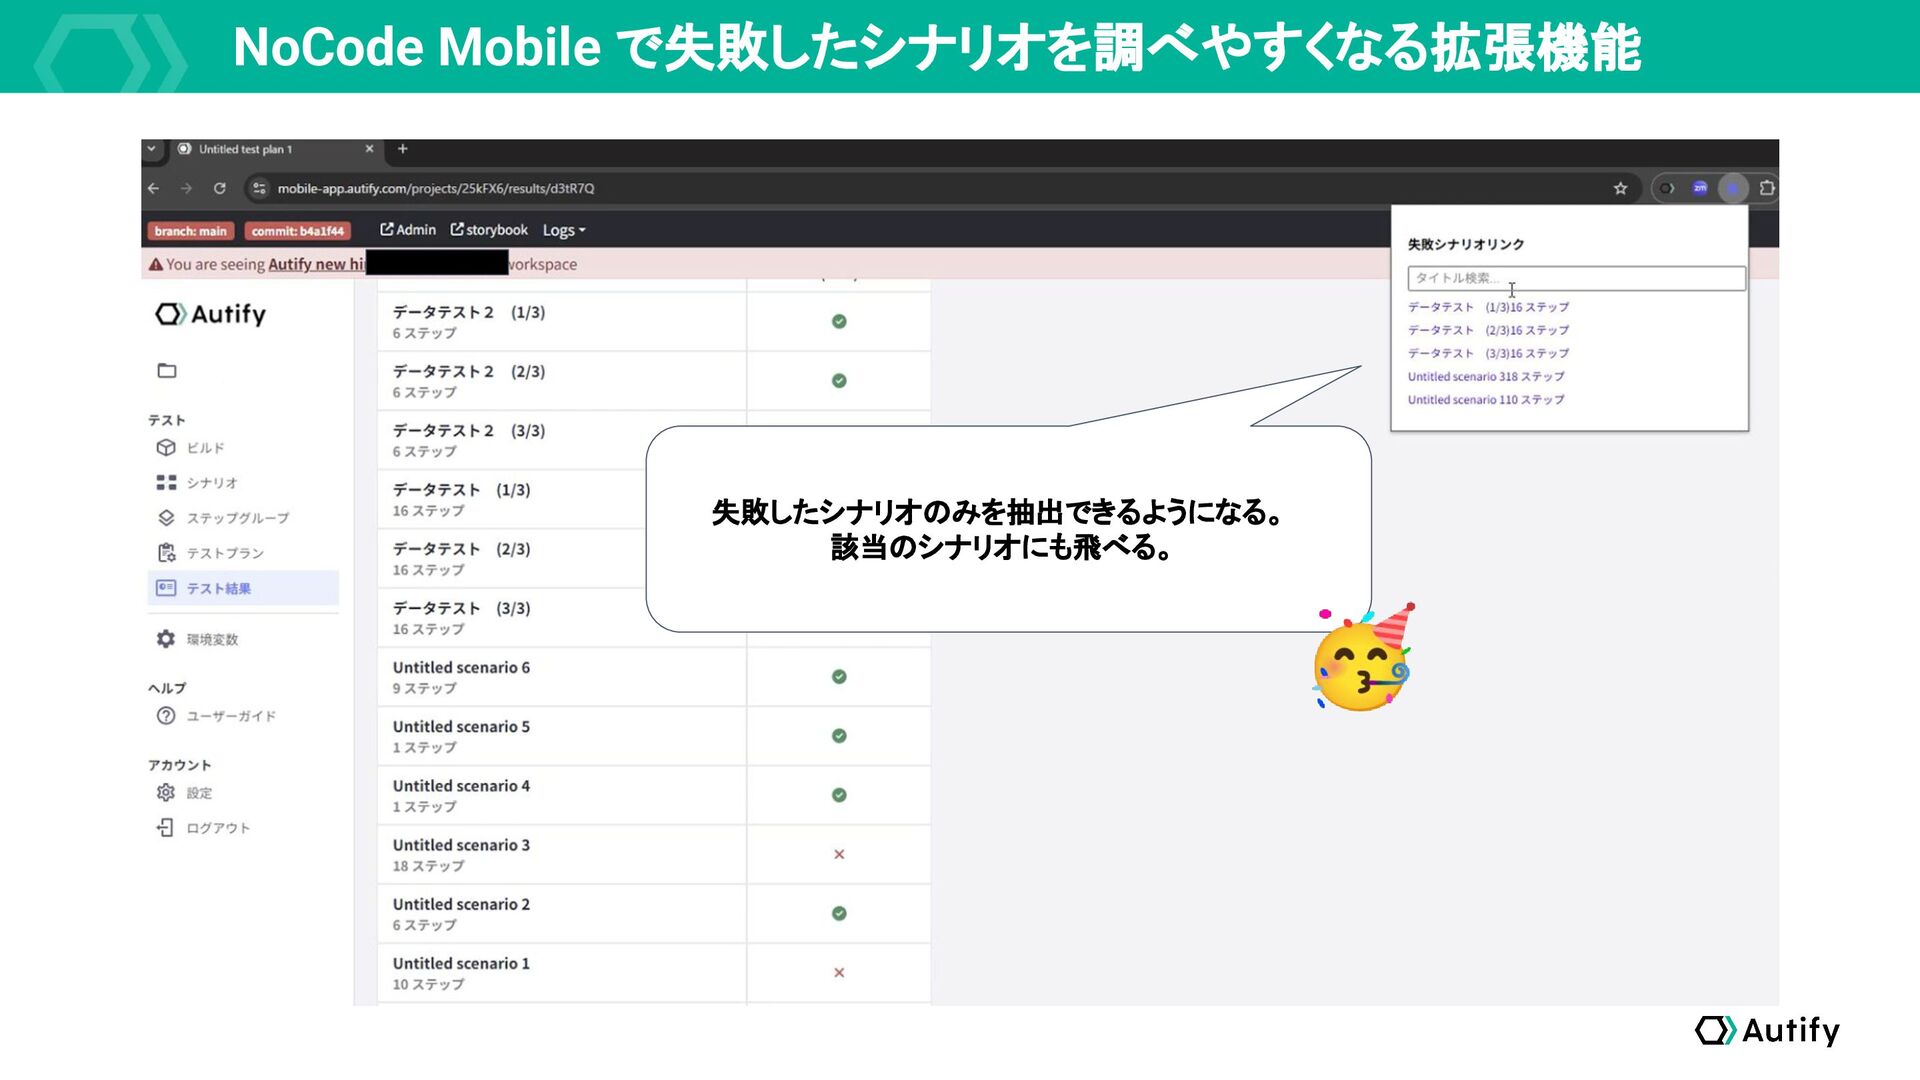Click passed check icon for Untitled scenario 6
The height and width of the screenshot is (1080, 1920).
pos(839,677)
